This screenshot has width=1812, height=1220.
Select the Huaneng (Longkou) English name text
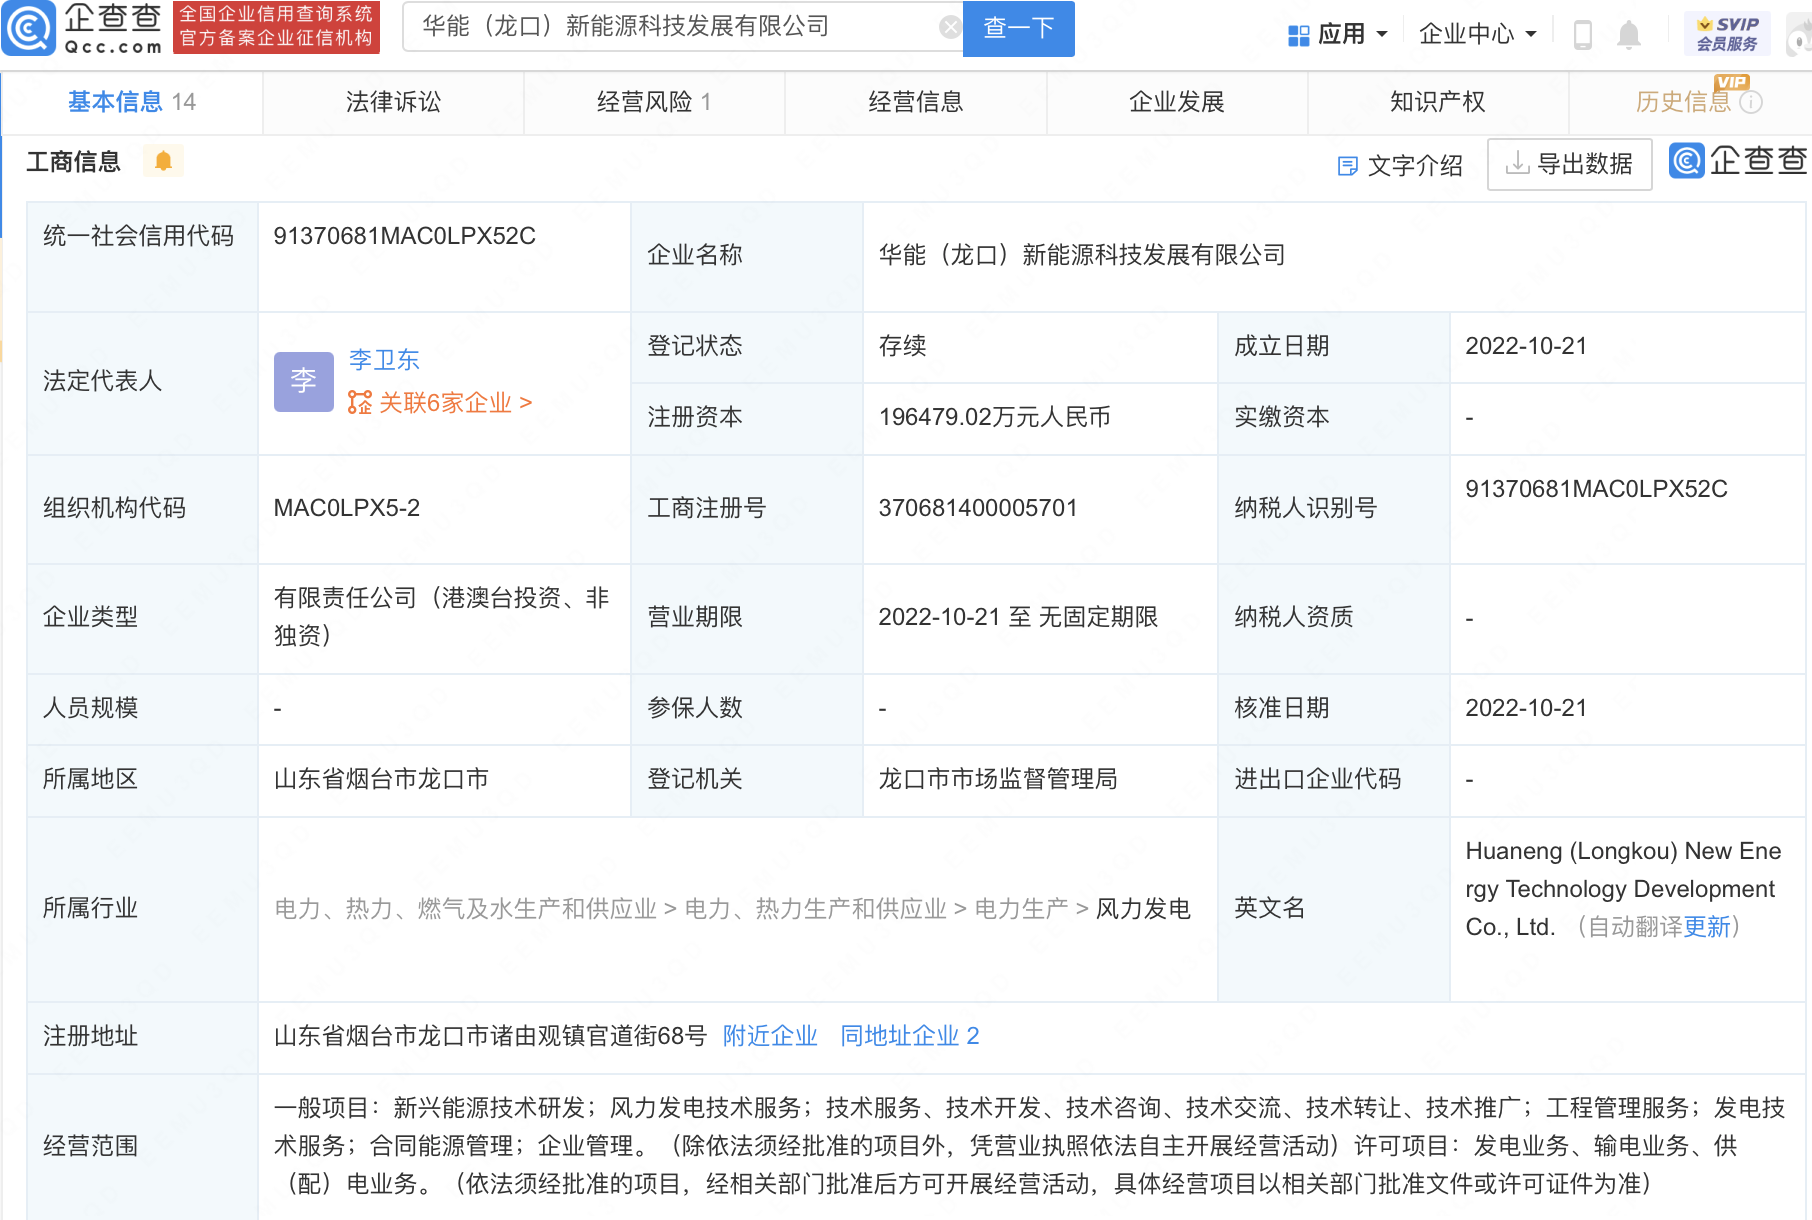(1623, 889)
